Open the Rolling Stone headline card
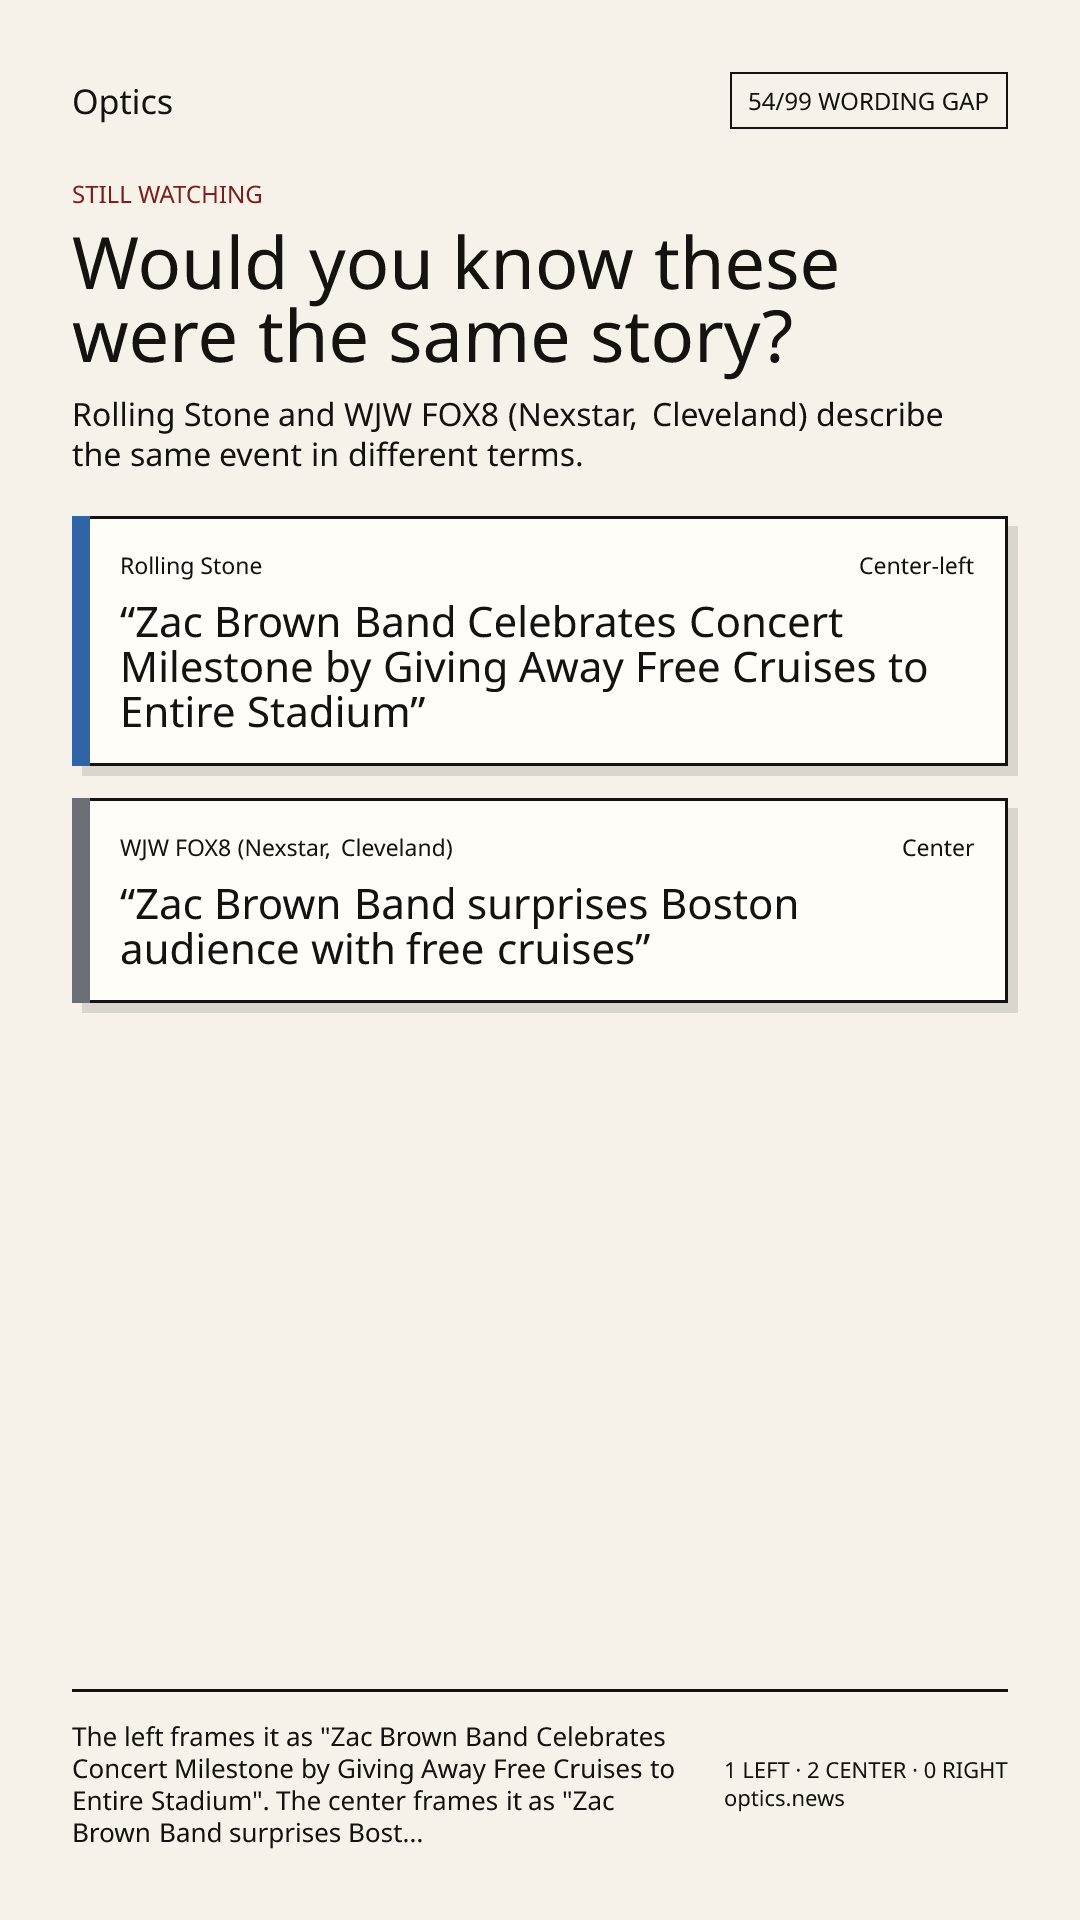 [540, 641]
